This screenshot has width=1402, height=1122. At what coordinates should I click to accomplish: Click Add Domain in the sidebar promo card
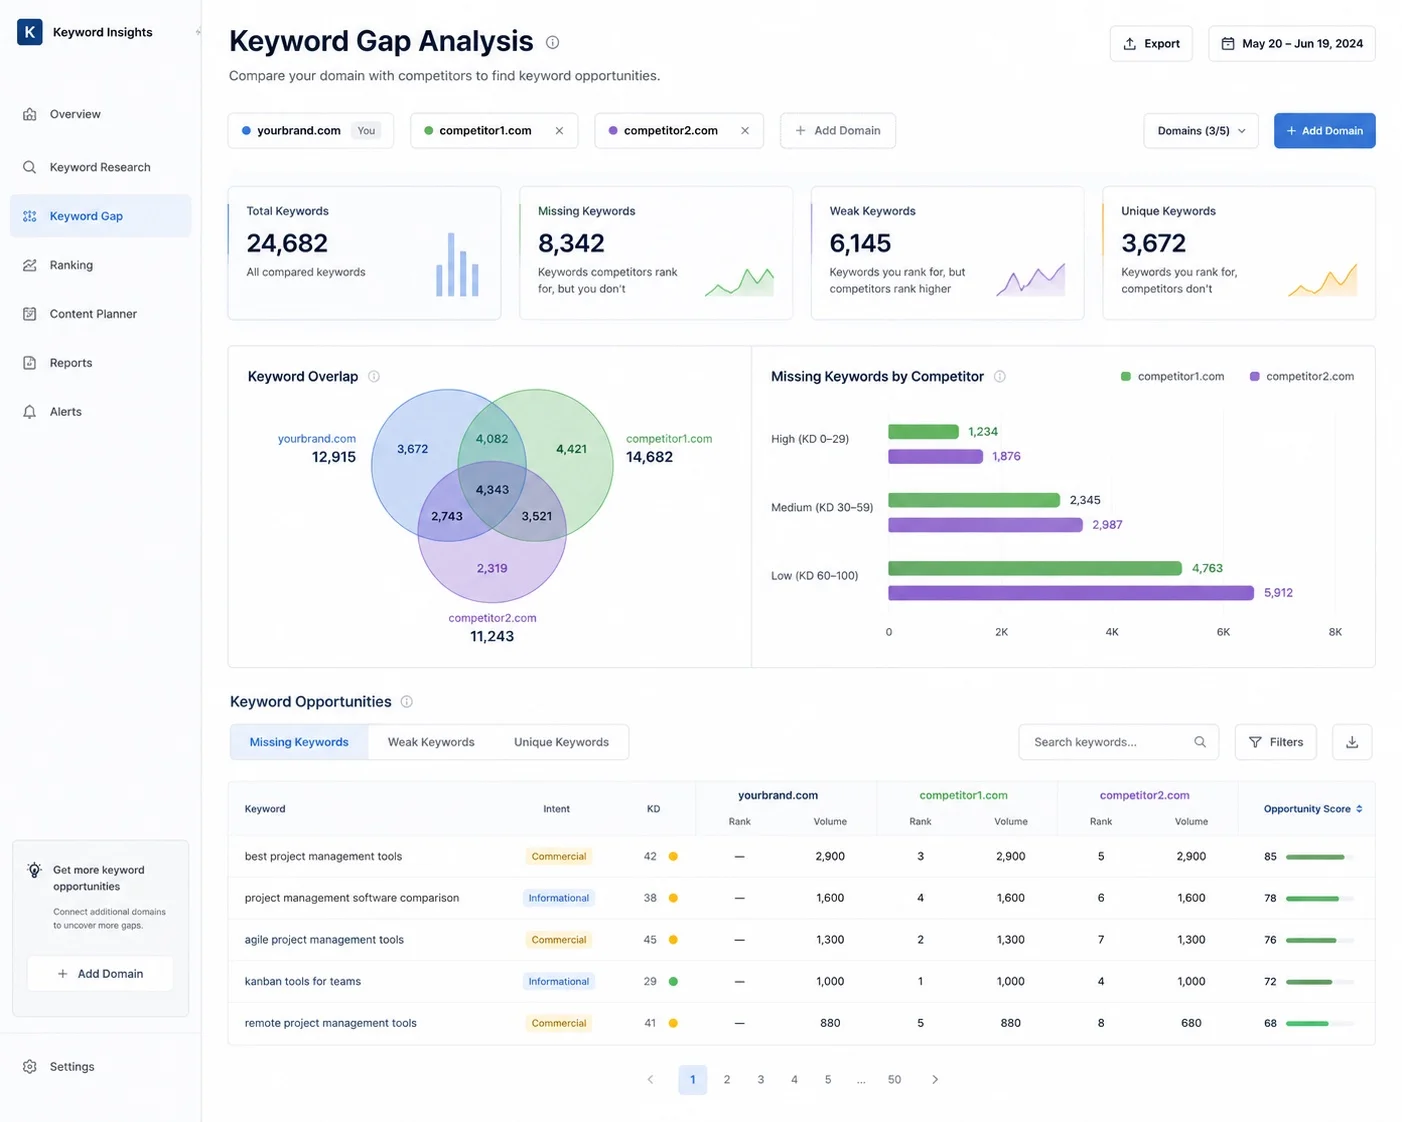click(x=100, y=974)
